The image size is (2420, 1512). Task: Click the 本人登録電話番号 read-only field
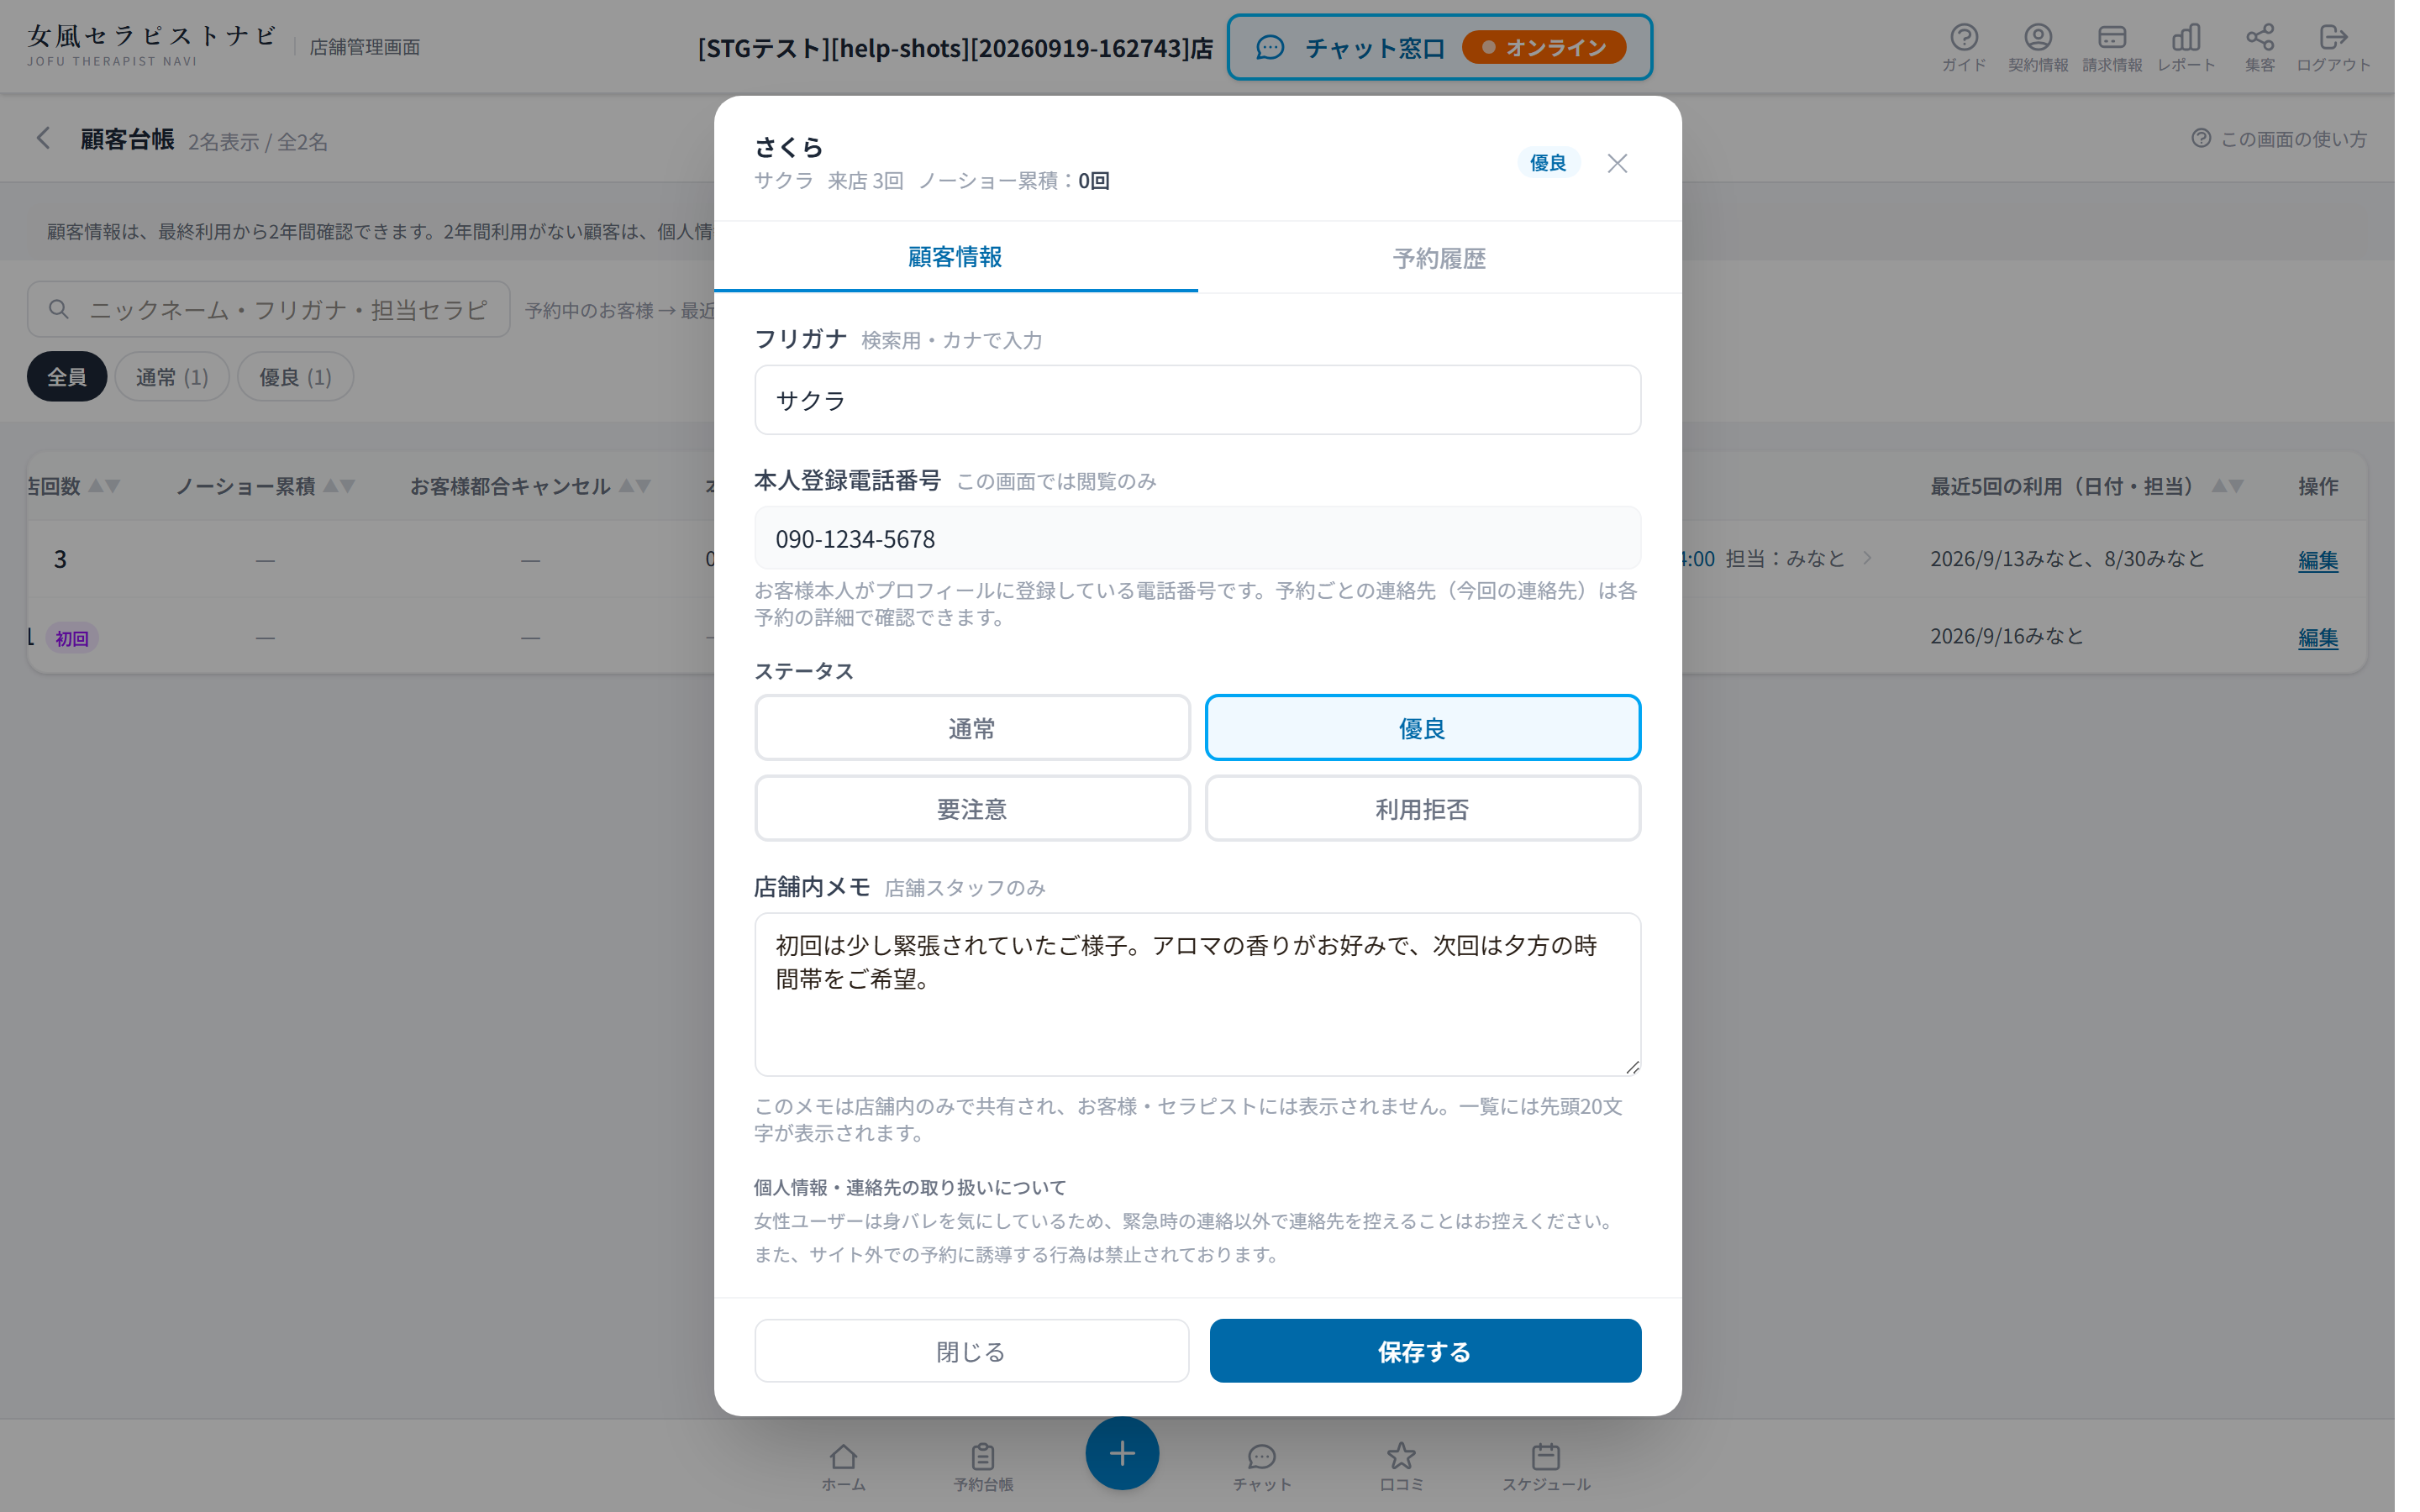(x=1197, y=539)
